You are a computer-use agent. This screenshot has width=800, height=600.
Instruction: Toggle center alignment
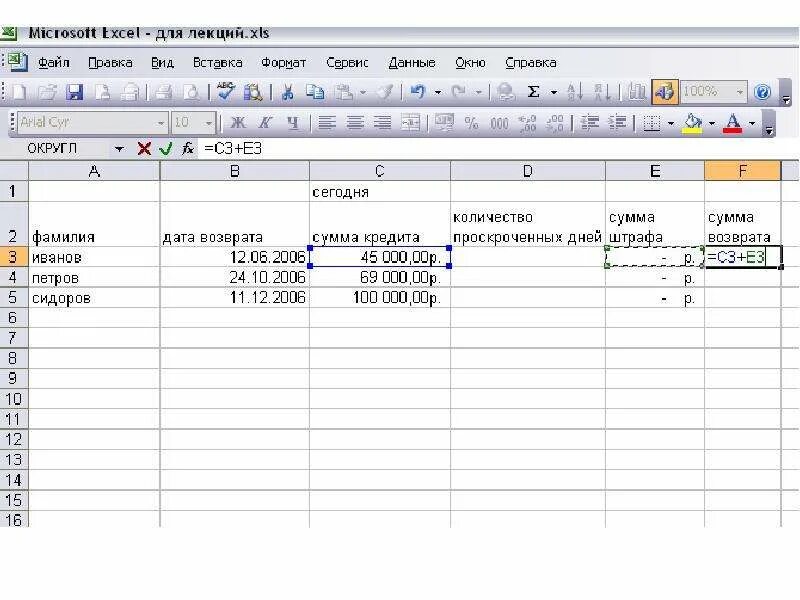click(x=355, y=122)
